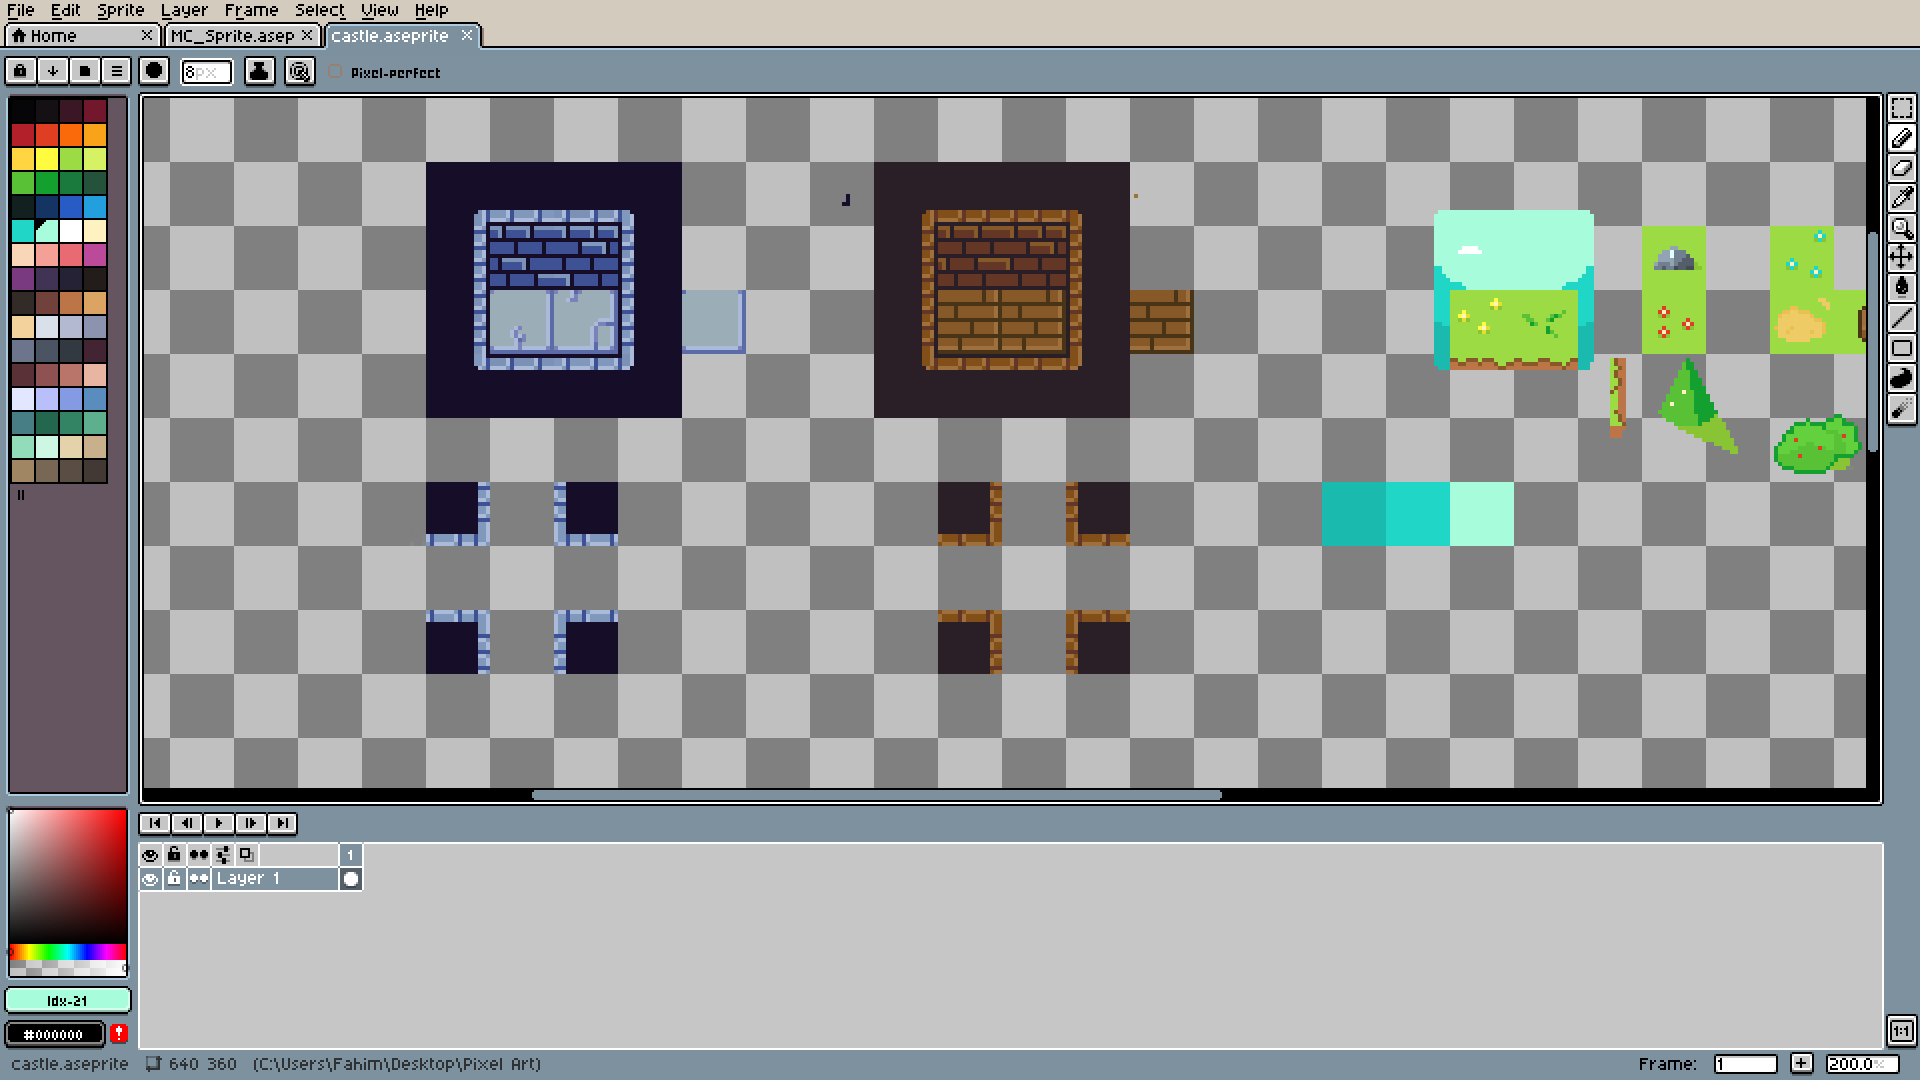This screenshot has width=1920, height=1080.
Task: Open the brush type selector
Action: 154,71
